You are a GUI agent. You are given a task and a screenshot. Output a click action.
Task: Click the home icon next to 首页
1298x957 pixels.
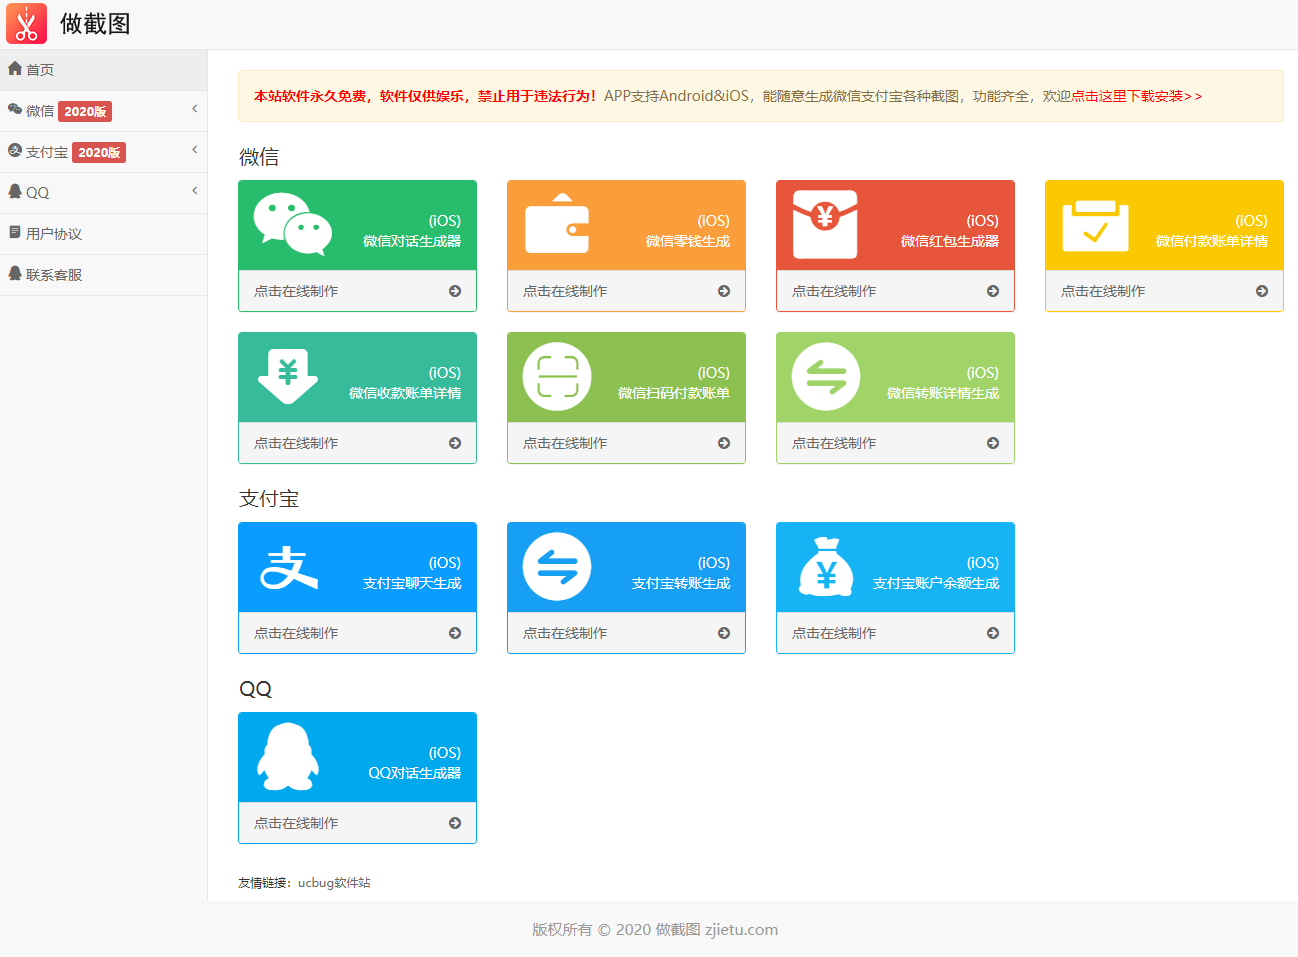coord(15,69)
